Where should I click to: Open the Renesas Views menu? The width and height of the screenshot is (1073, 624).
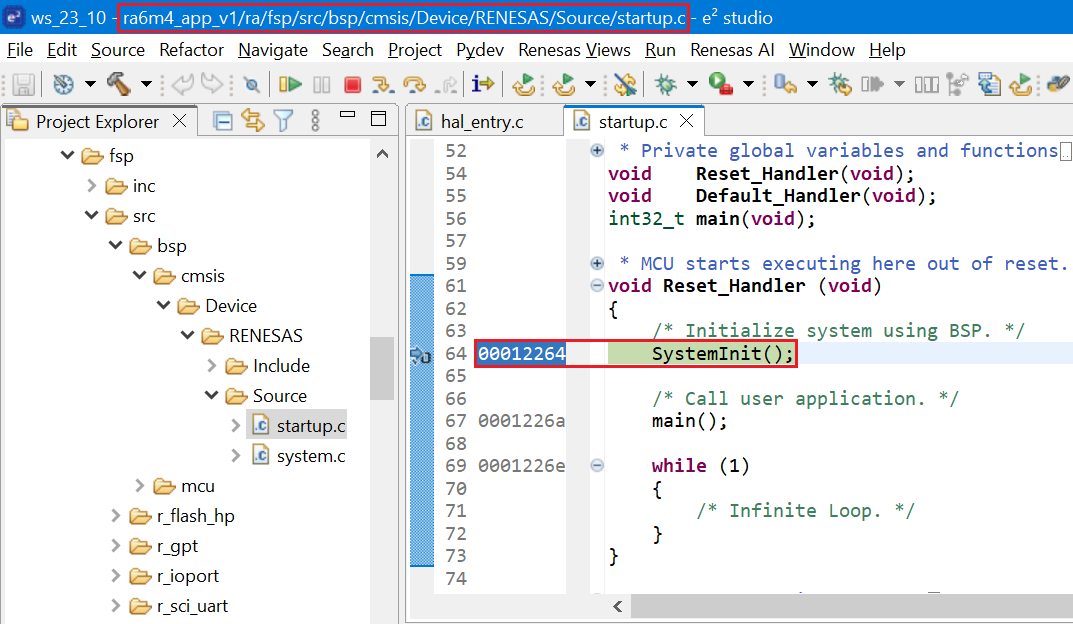tap(574, 50)
